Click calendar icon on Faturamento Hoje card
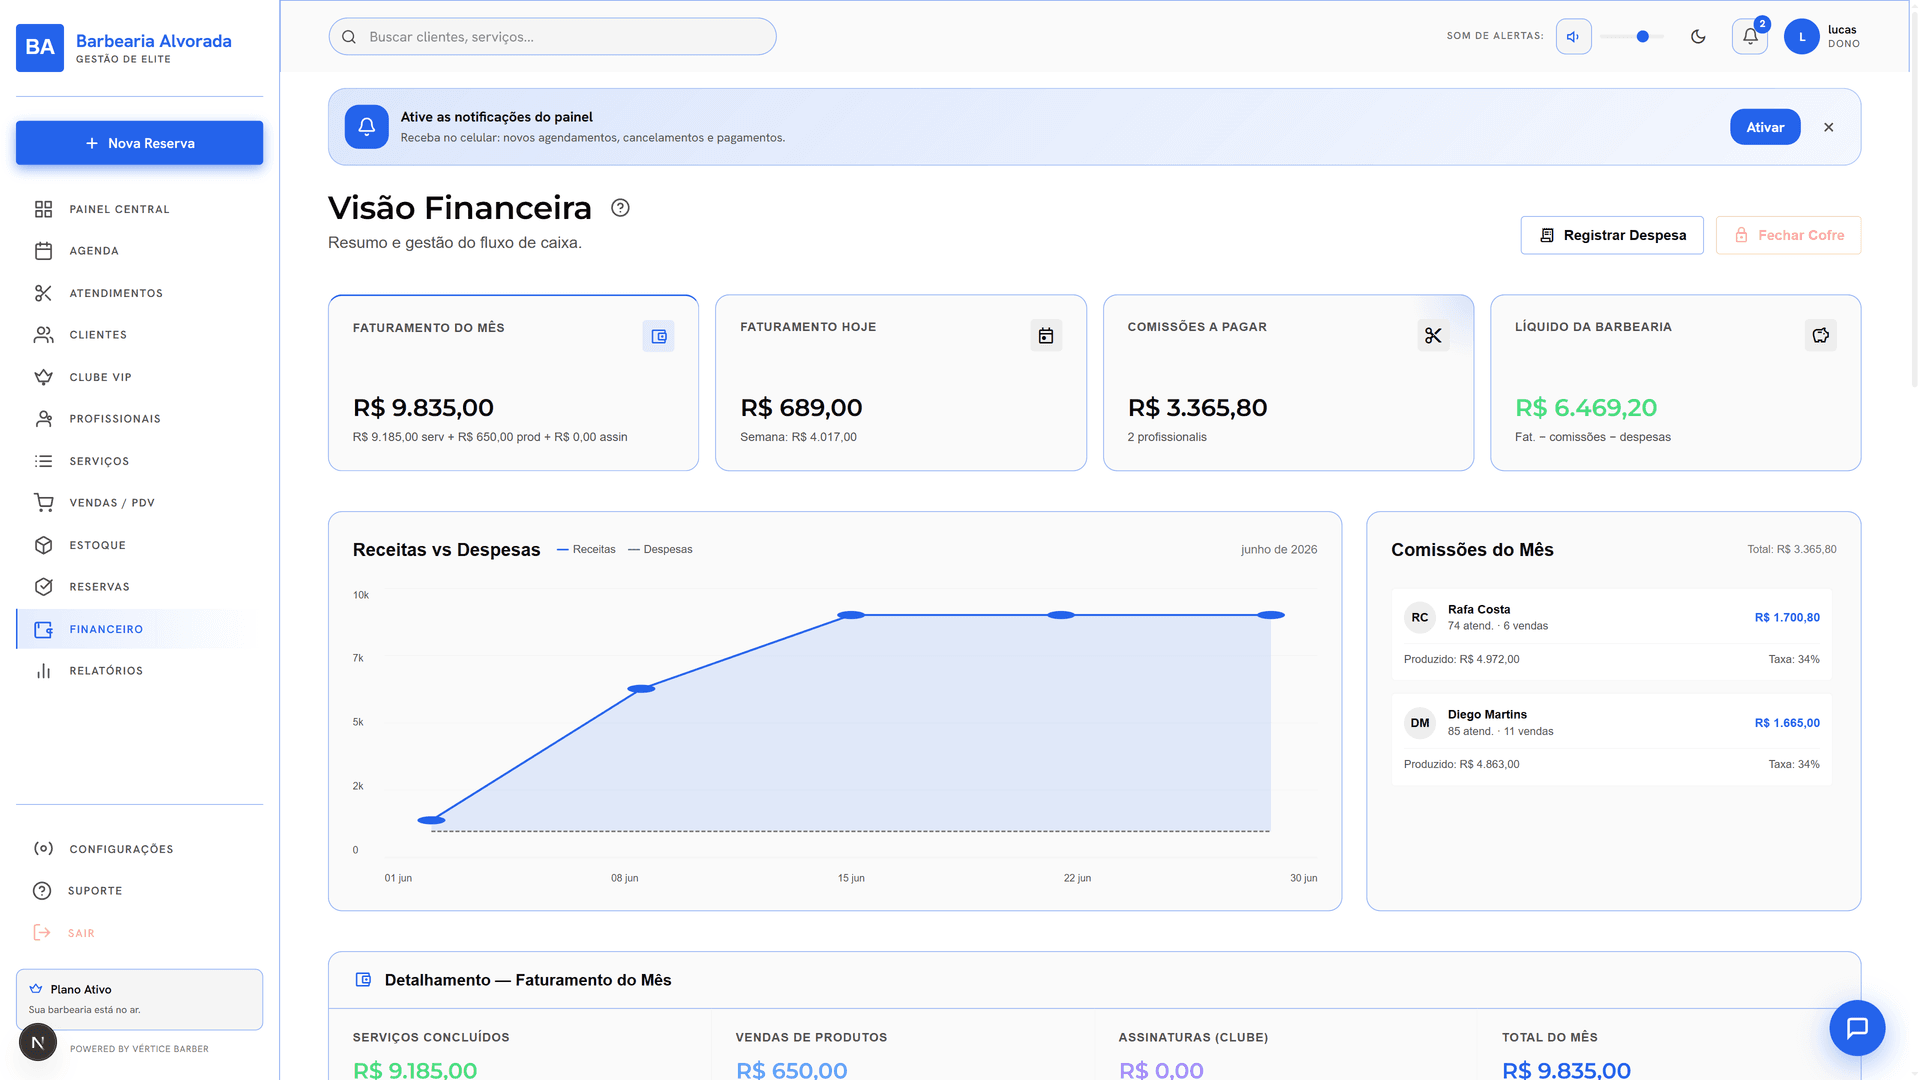Viewport: 1920px width, 1080px height. point(1046,336)
